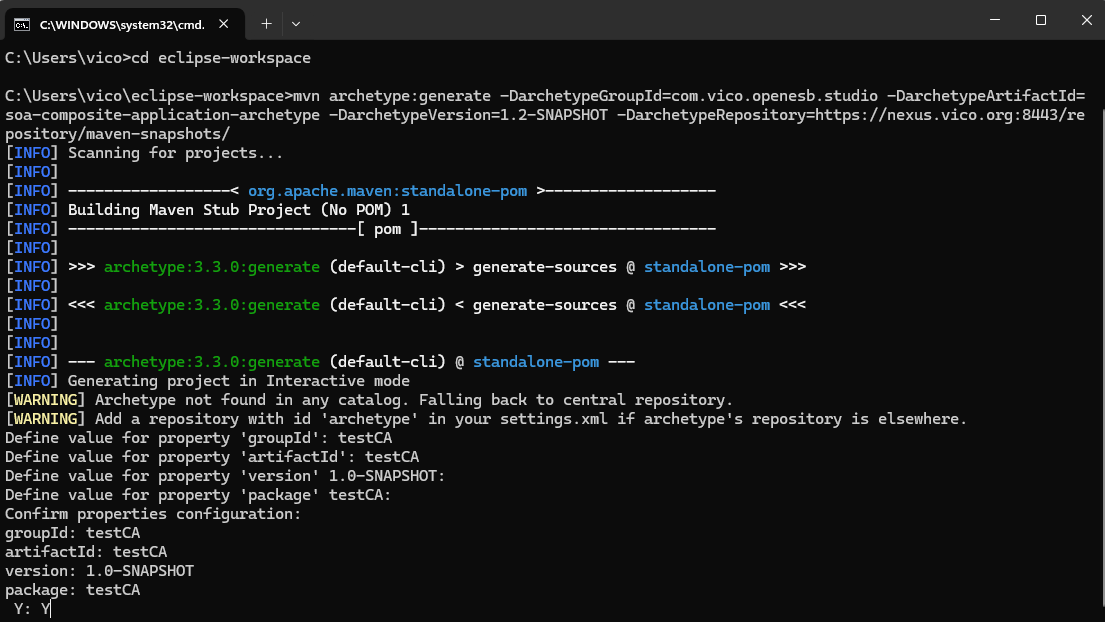Click the 'mvn archetype:generate' command text

tap(392, 96)
